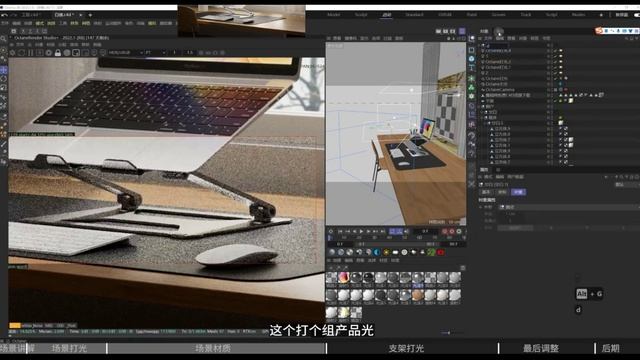Select the highlighted tool in left tool palette
The height and width of the screenshot is (360, 640).
(x=3, y=70)
